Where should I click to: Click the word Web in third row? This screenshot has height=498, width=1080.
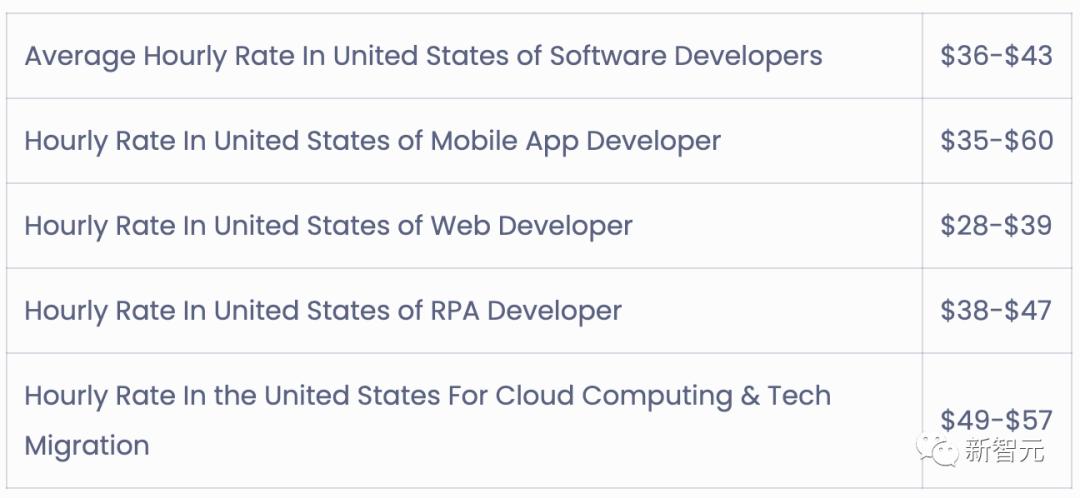460,226
